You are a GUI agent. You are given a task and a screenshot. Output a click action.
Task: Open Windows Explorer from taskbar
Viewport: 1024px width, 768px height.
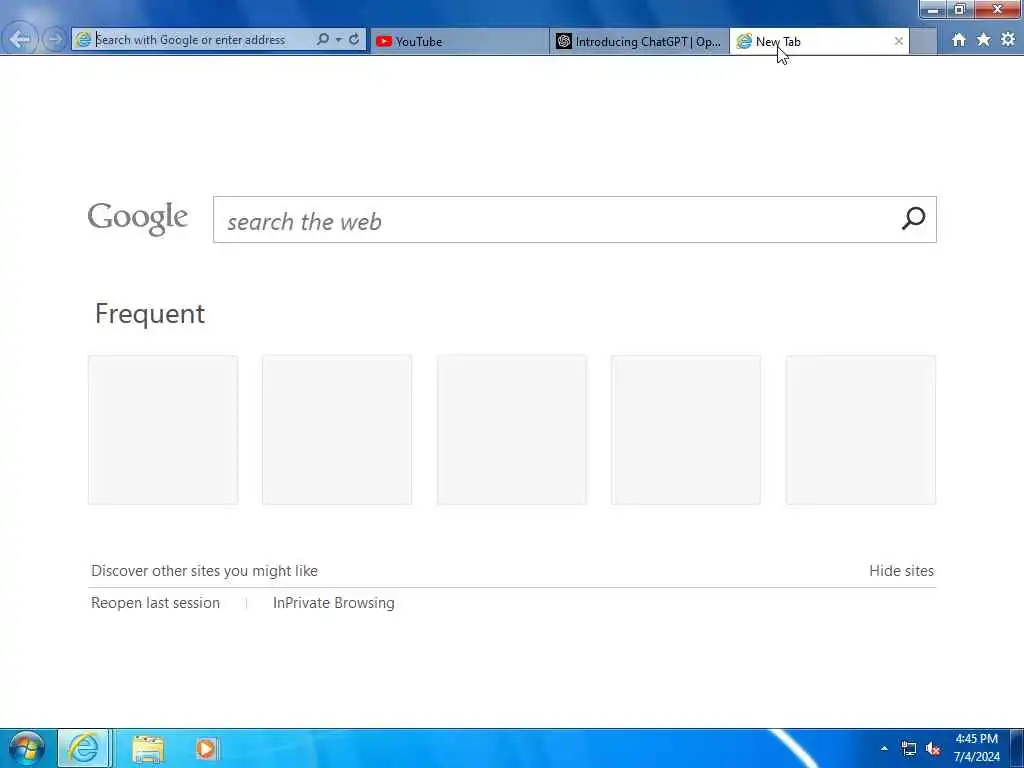coord(148,749)
